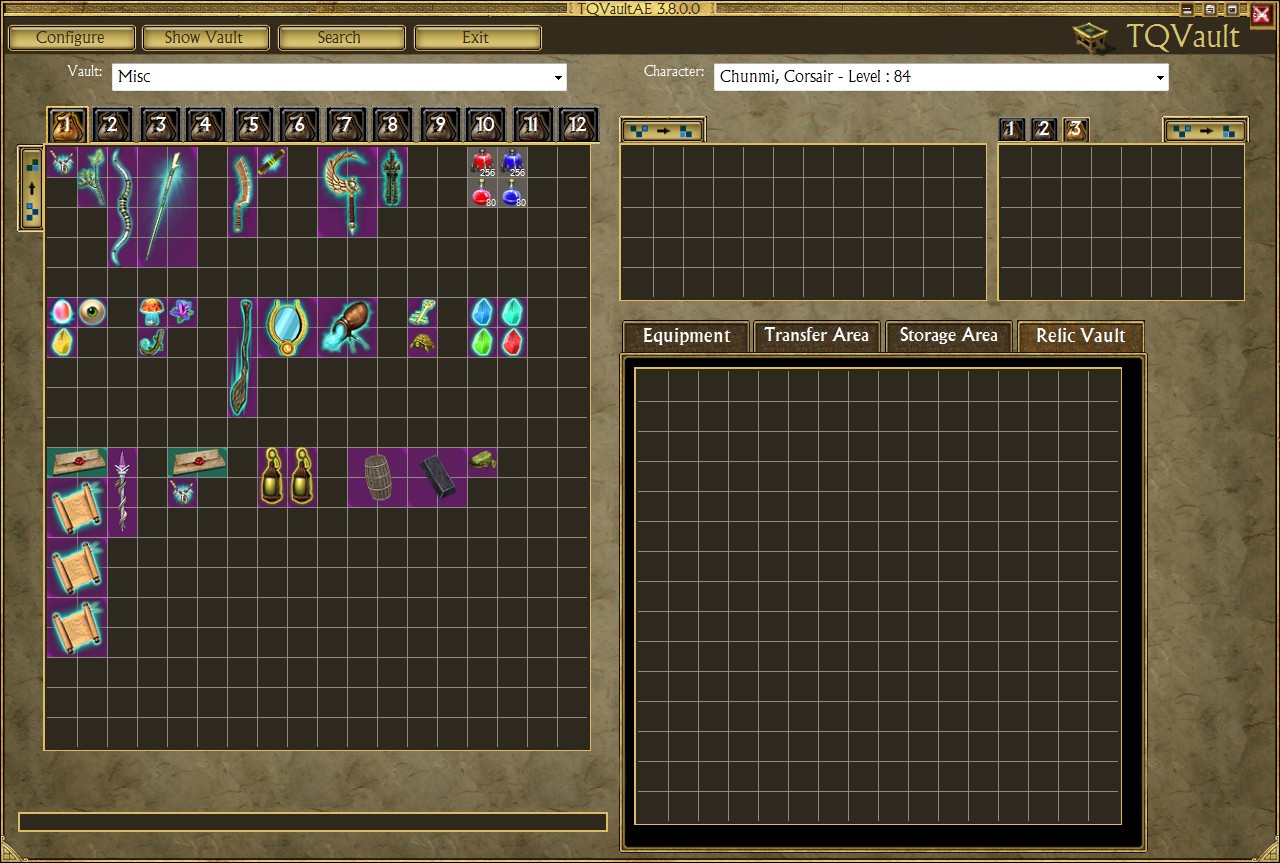Click the vertical auto-sort button beside vault grid

pyautogui.click(x=31, y=188)
